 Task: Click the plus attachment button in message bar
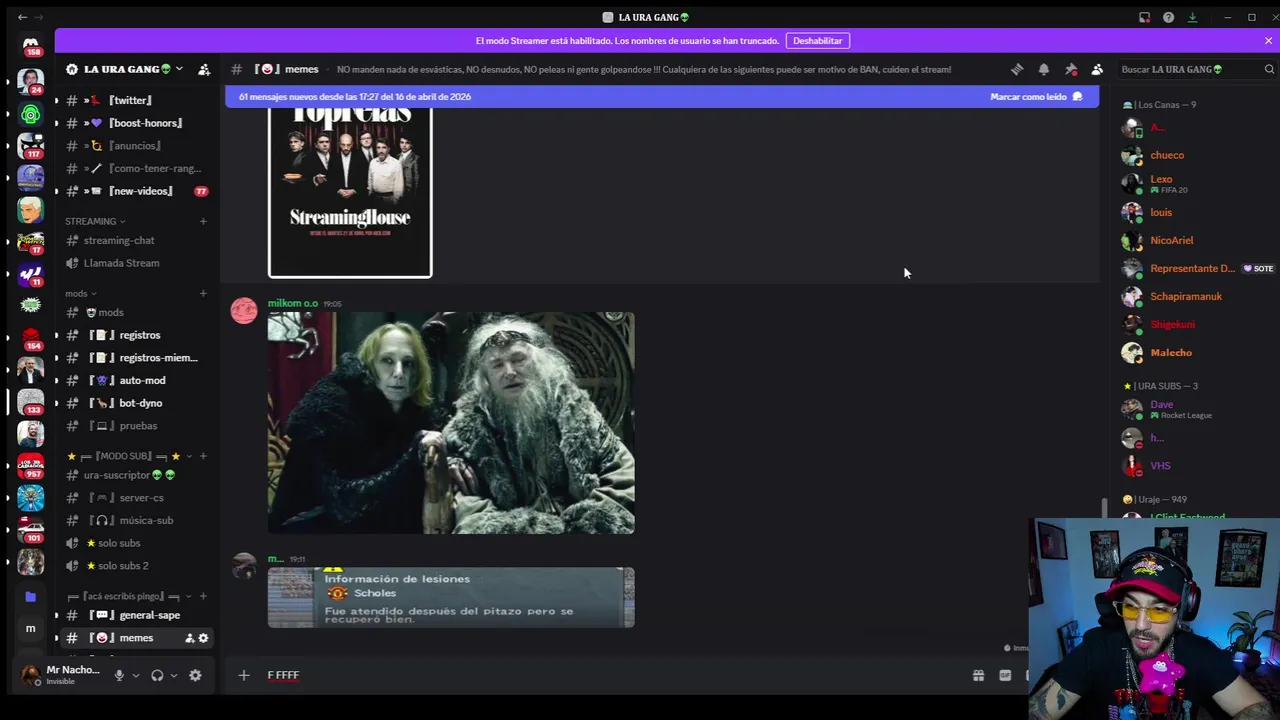(x=243, y=675)
